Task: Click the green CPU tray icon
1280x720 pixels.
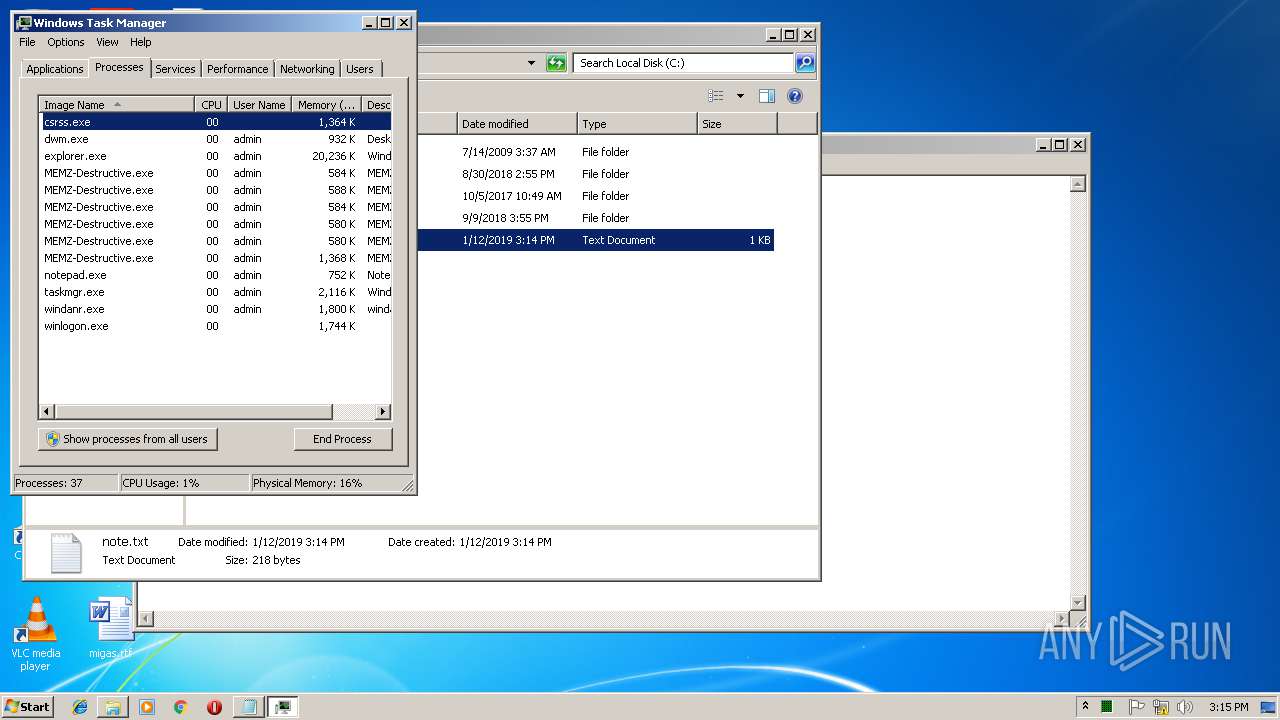Action: pos(1107,707)
